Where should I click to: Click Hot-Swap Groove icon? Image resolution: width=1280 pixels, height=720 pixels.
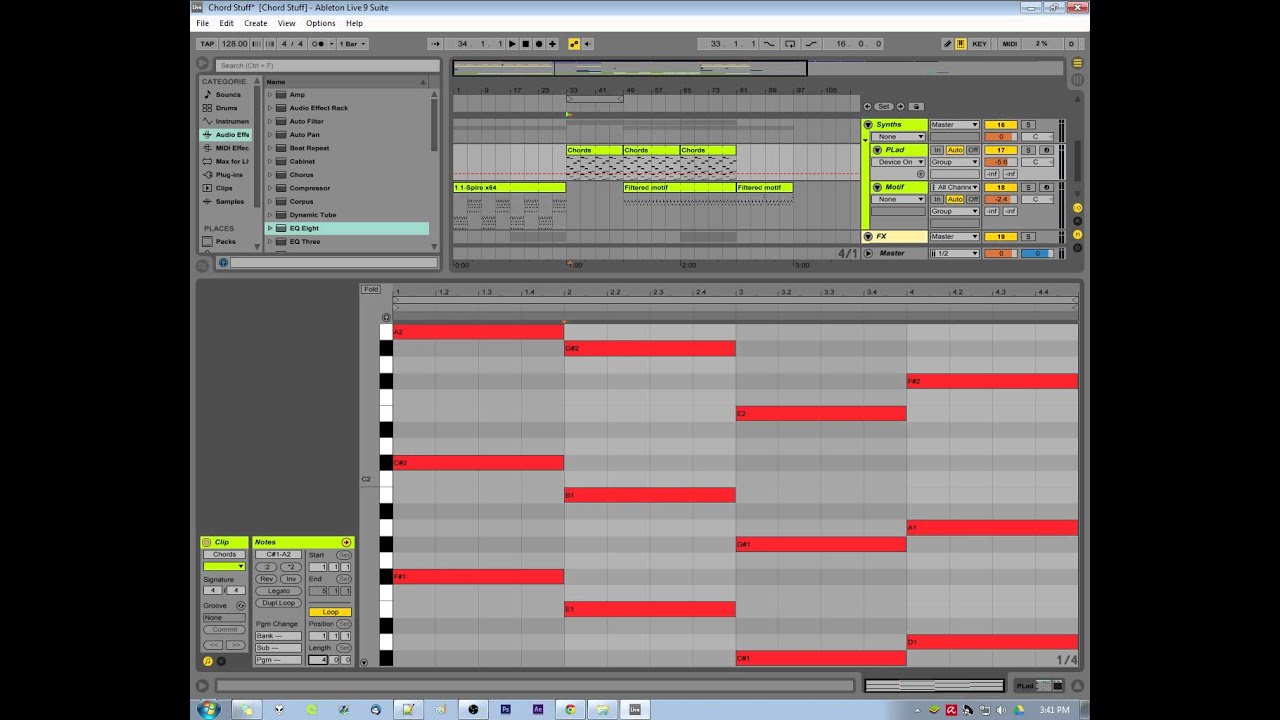tap(240, 606)
